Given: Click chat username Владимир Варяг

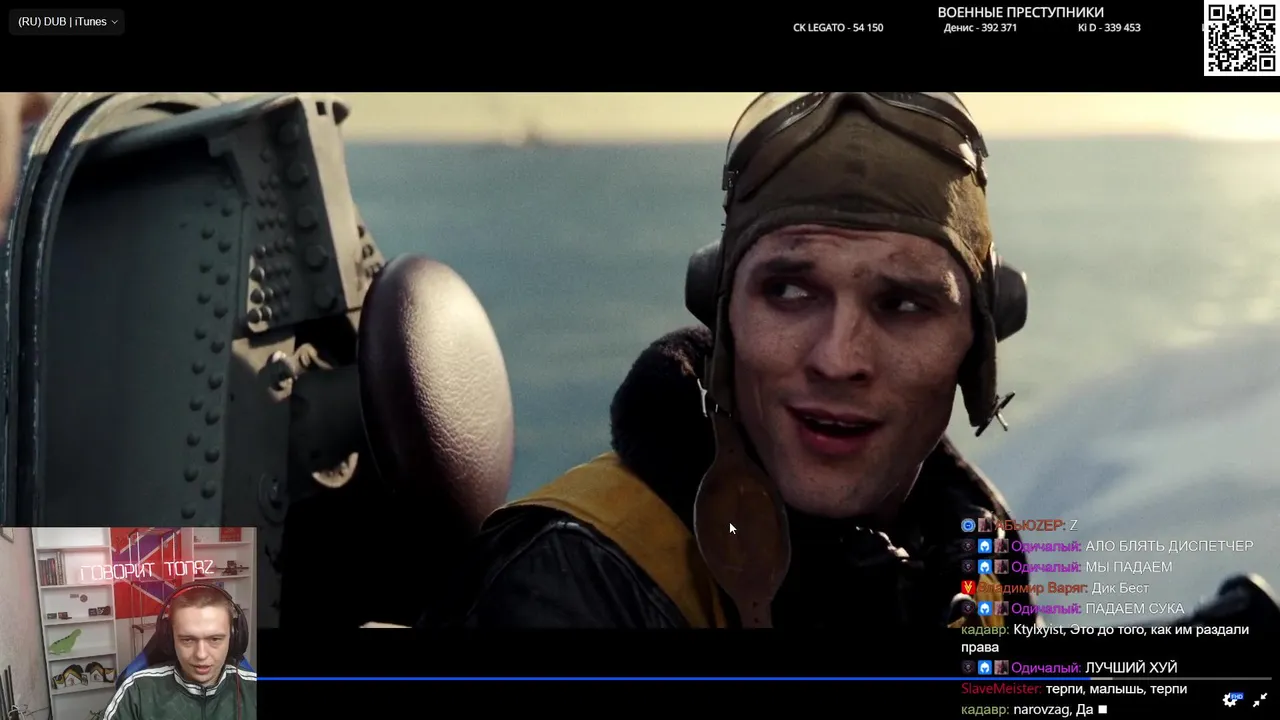Looking at the screenshot, I should point(1031,588).
